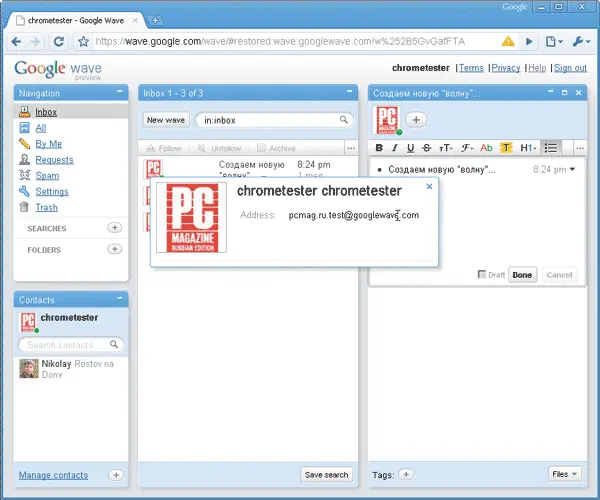
Task: Open the Inbox navigation item
Action: tap(46, 112)
